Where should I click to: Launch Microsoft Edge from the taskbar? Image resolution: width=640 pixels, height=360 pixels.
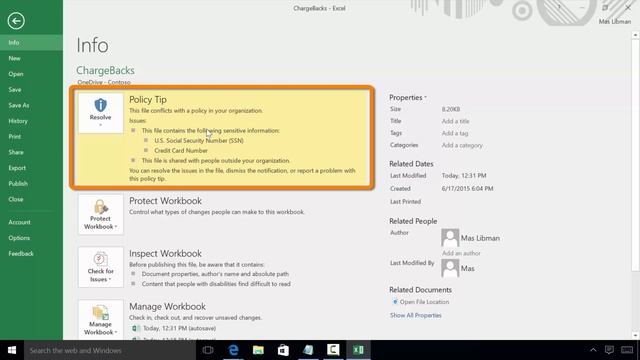pyautogui.click(x=233, y=350)
